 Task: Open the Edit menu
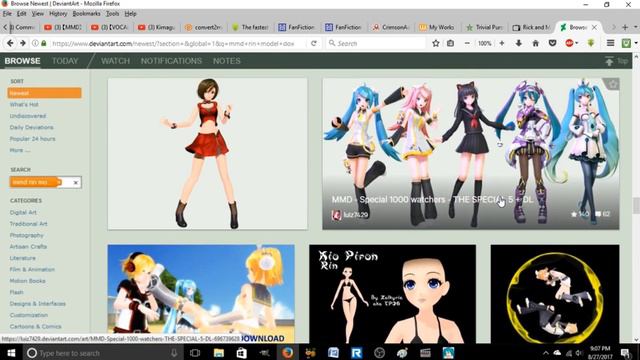tap(22, 13)
